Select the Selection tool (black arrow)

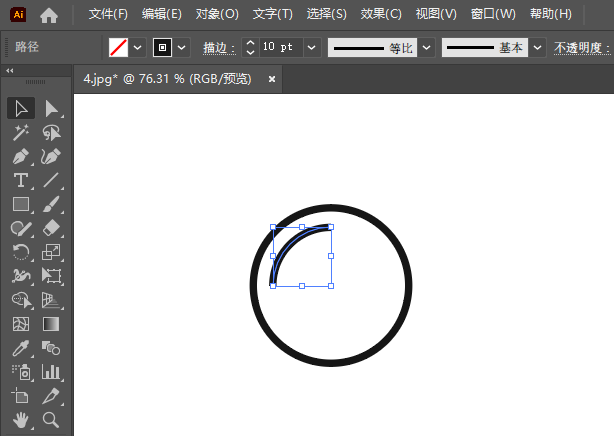pos(21,109)
